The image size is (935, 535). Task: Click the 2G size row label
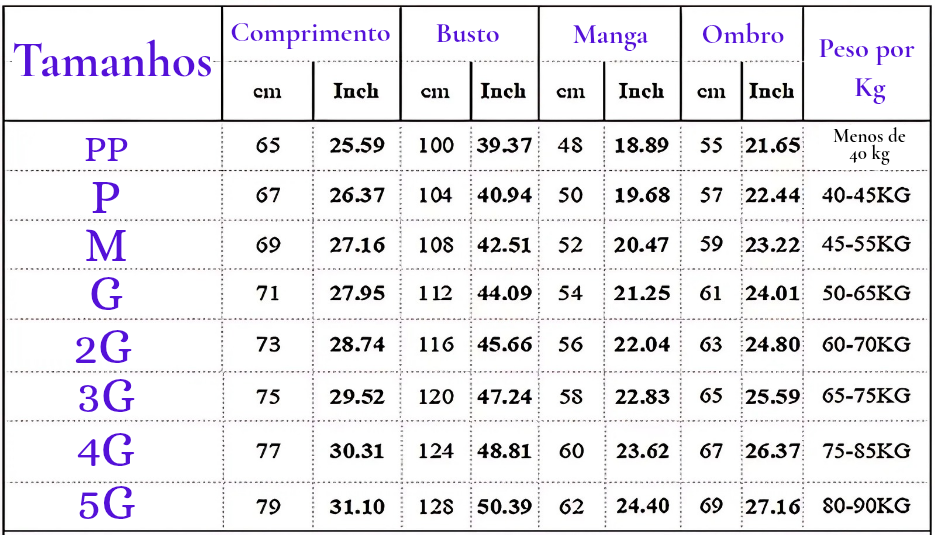(x=103, y=348)
